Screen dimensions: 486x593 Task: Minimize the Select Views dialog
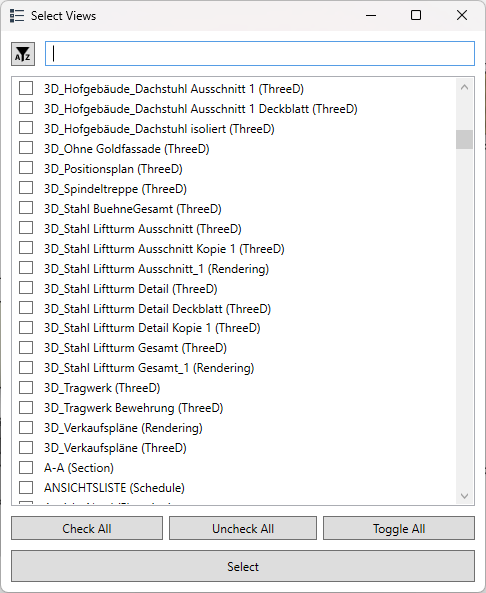371,15
